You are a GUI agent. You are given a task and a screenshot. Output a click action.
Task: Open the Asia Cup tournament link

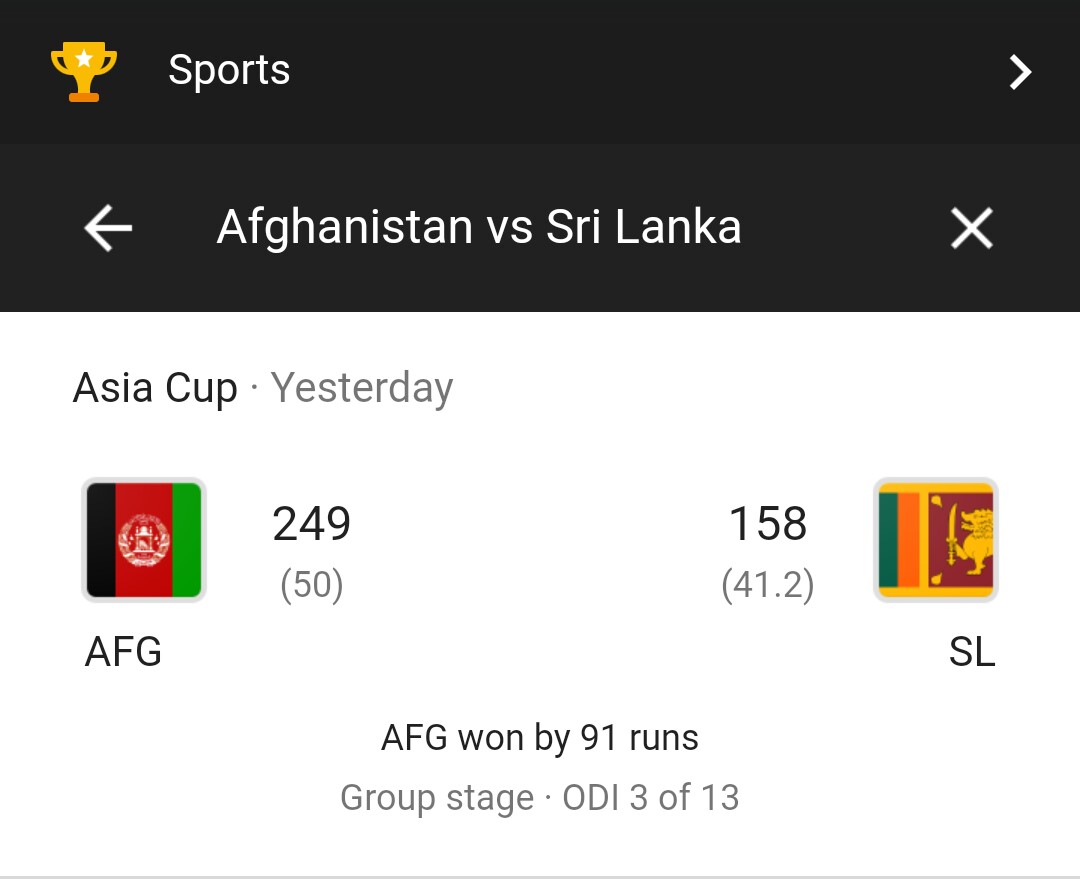(x=155, y=388)
